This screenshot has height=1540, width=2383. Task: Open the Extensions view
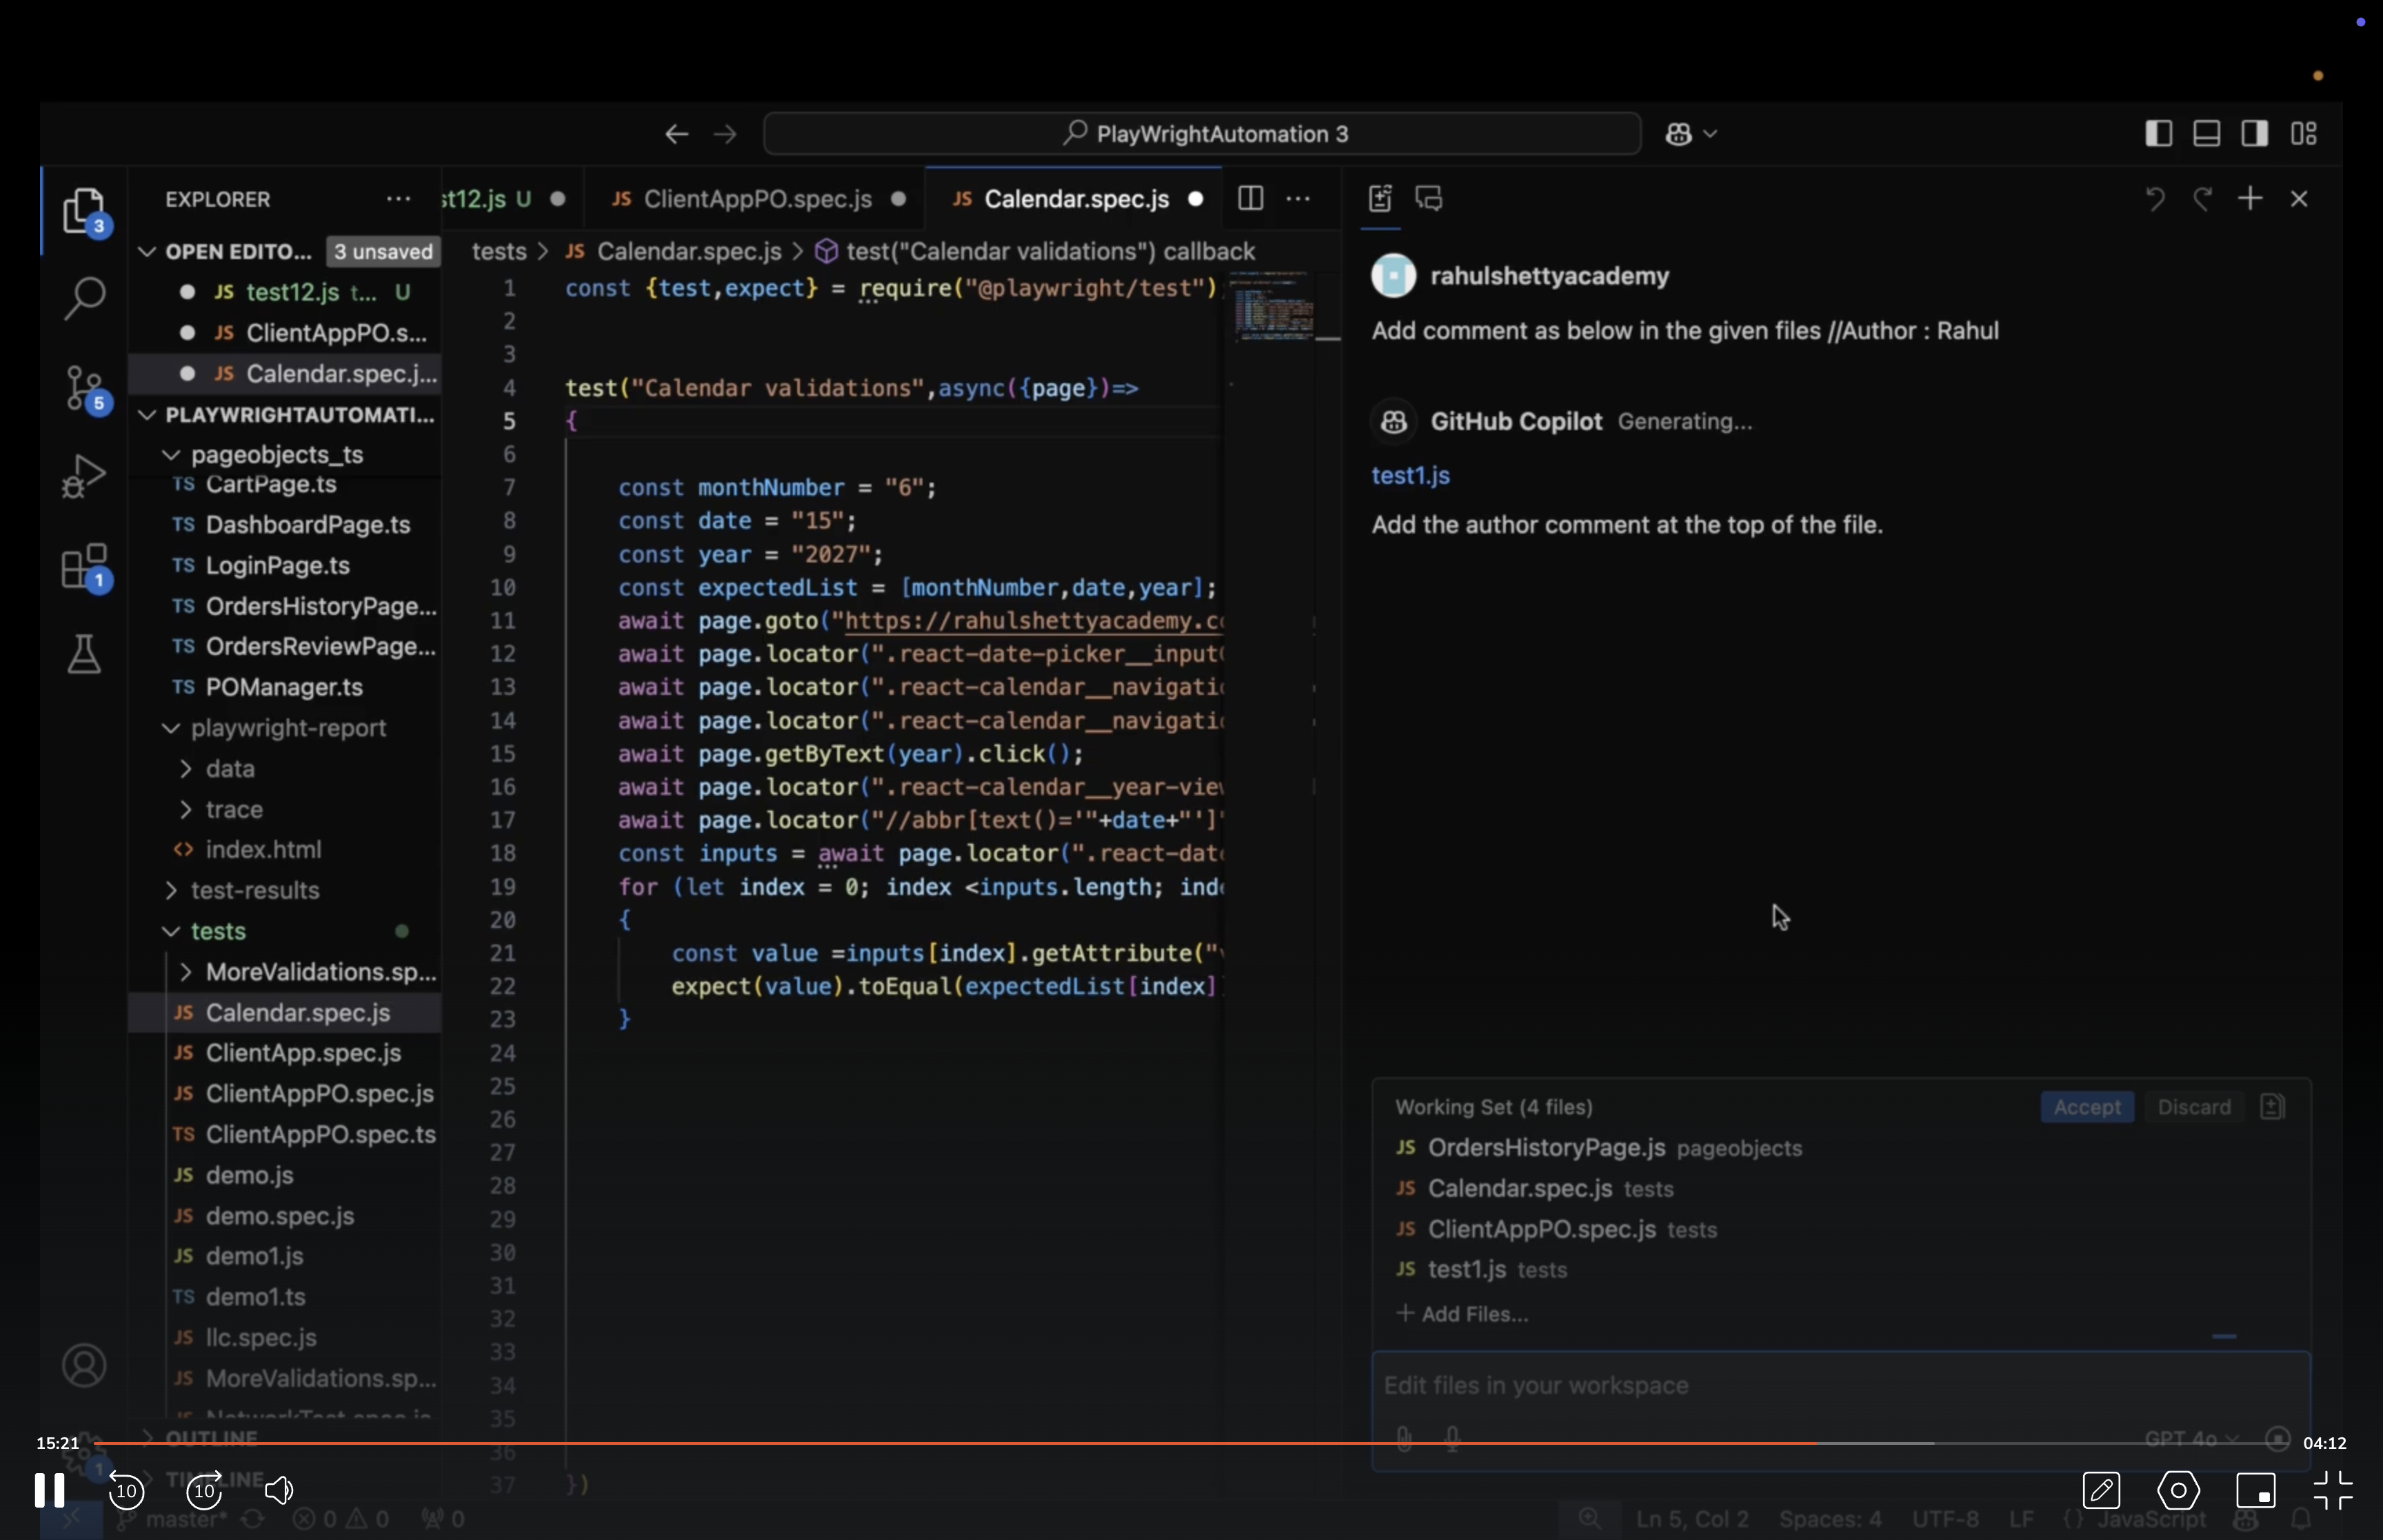click(x=84, y=567)
